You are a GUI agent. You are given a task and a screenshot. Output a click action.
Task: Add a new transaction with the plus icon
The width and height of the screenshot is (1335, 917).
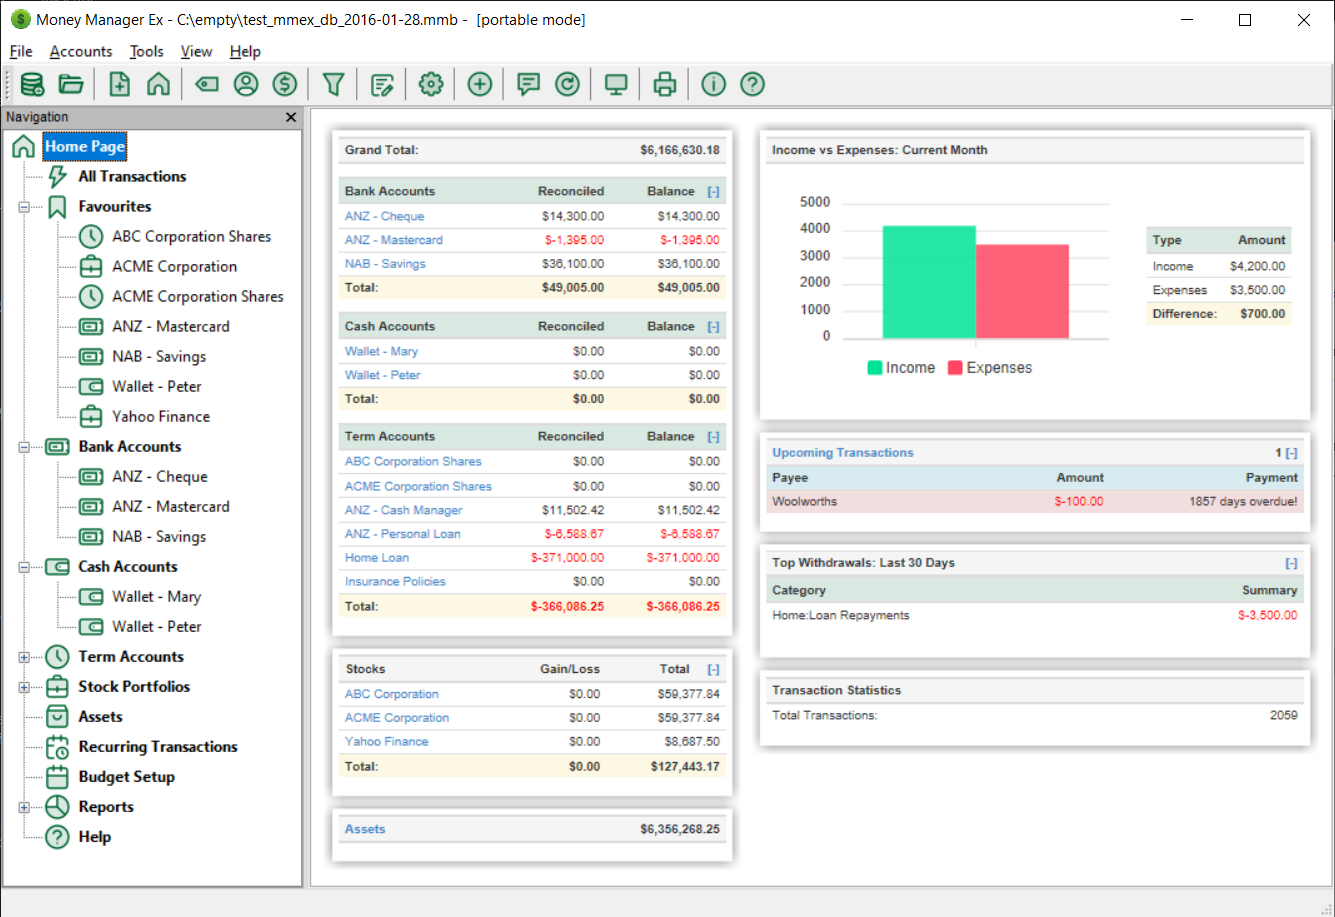[x=479, y=84]
